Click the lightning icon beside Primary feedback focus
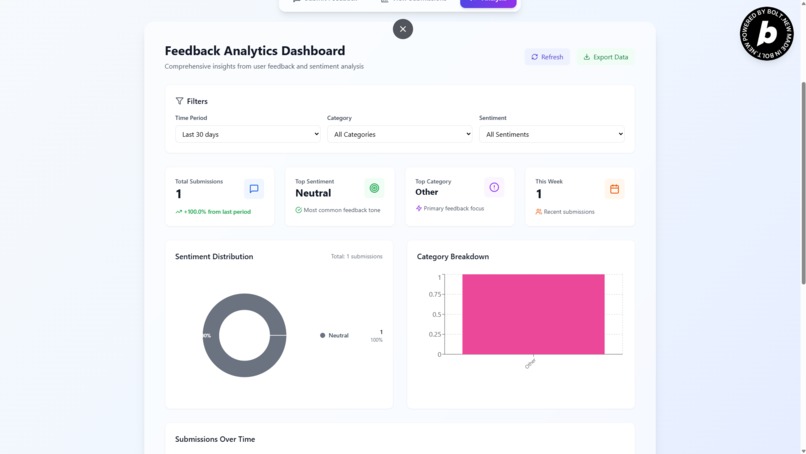 pyautogui.click(x=418, y=208)
